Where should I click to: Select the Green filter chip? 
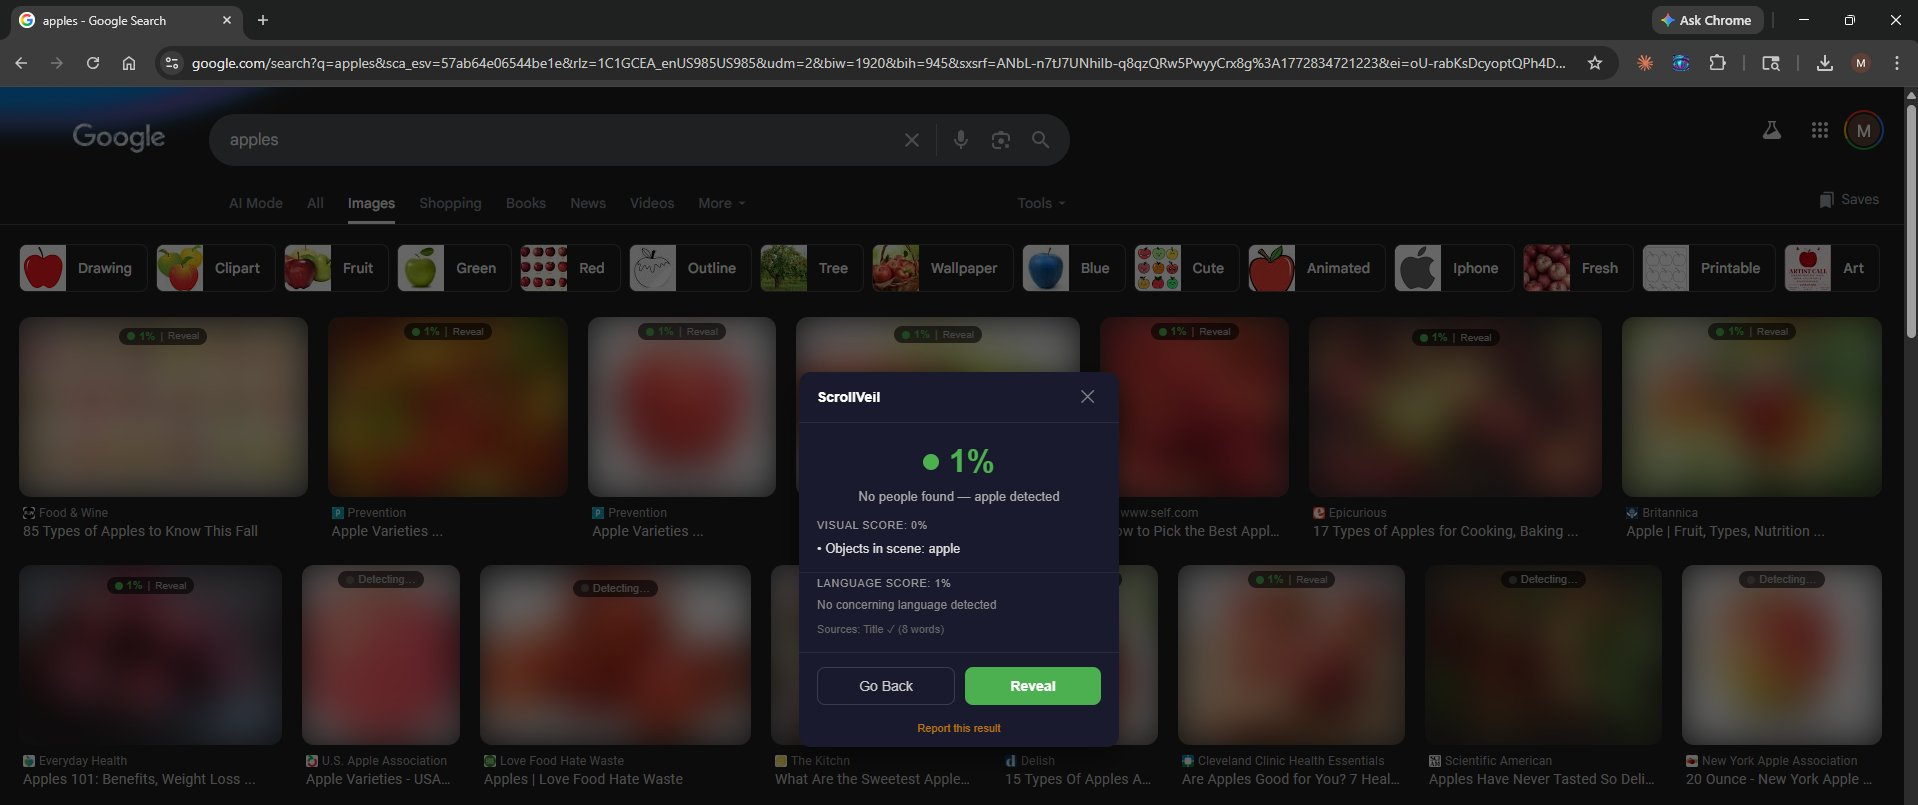(x=454, y=268)
